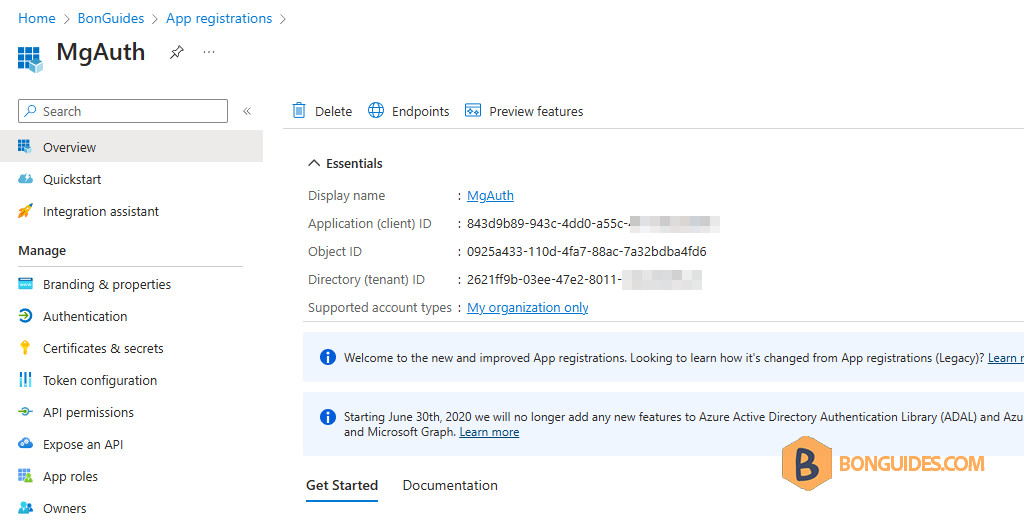Click the Owners people icon
Viewport: 1024px width, 526px height.
click(x=25, y=508)
